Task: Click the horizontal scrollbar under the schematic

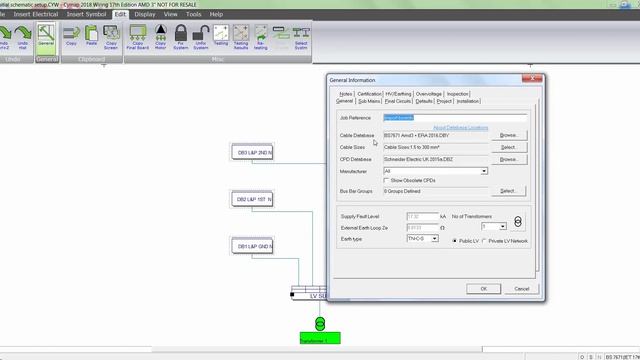Action: 317,349
